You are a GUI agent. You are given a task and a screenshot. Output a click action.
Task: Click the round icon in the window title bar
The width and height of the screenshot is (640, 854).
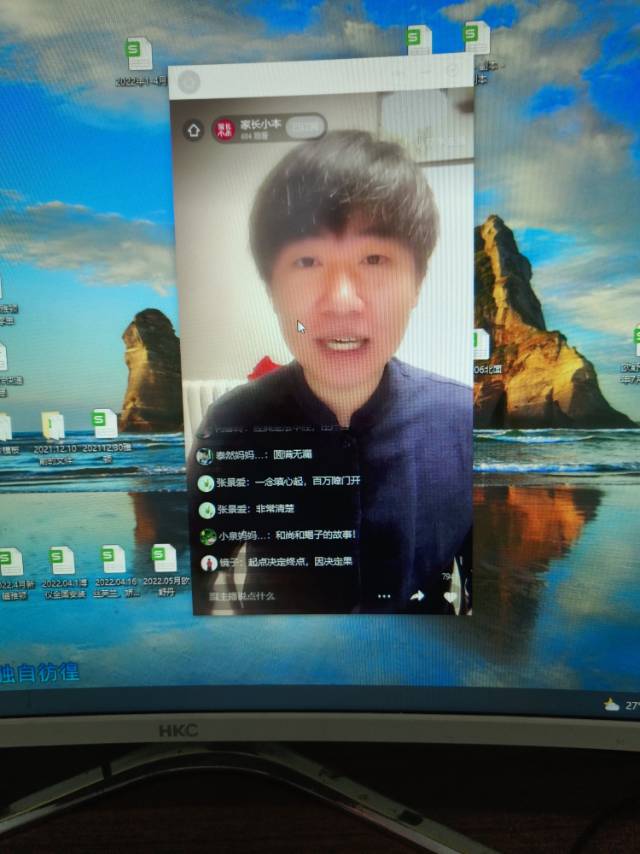(188, 83)
